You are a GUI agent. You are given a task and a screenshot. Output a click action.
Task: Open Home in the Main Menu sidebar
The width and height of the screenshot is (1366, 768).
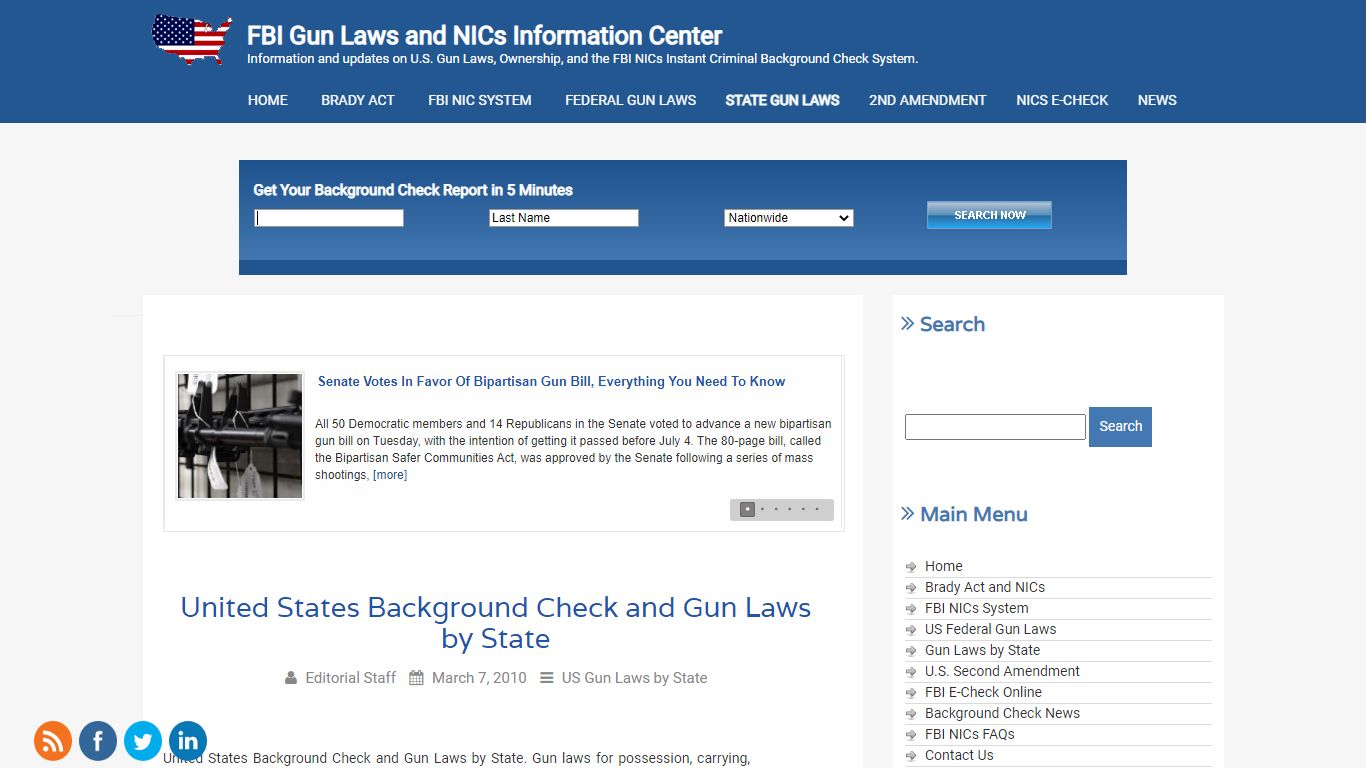pyautogui.click(x=944, y=566)
